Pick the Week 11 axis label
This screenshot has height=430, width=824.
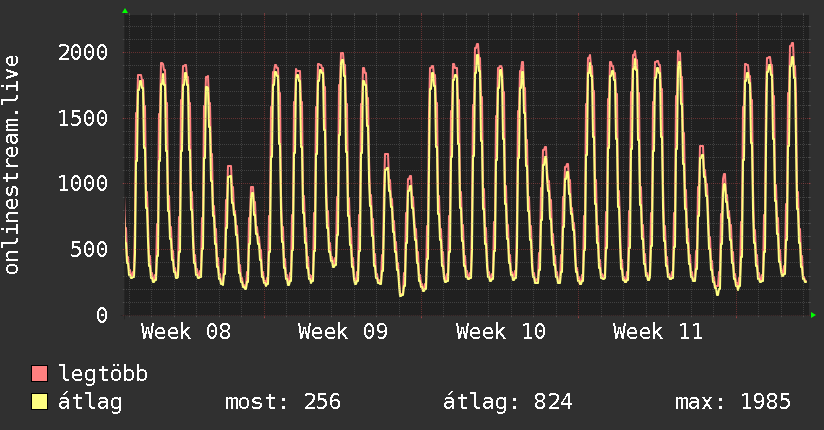tap(658, 332)
